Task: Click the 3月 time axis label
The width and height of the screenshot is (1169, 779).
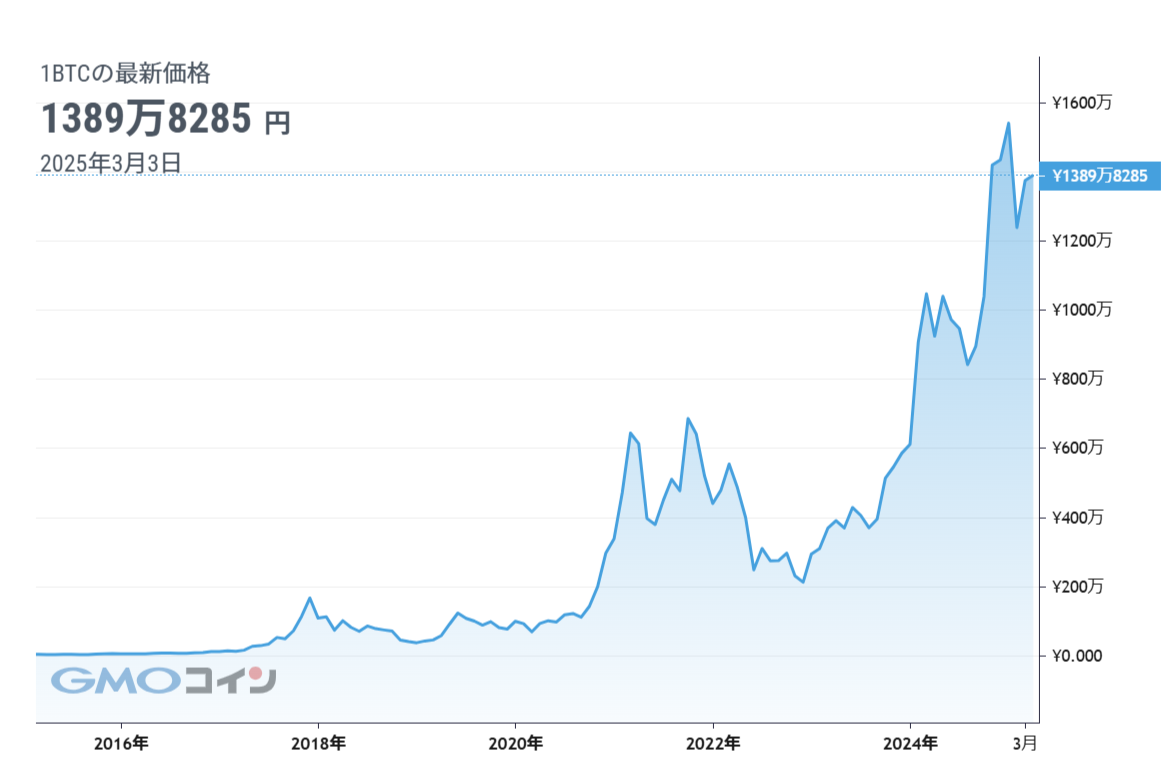Action: click(x=1025, y=743)
